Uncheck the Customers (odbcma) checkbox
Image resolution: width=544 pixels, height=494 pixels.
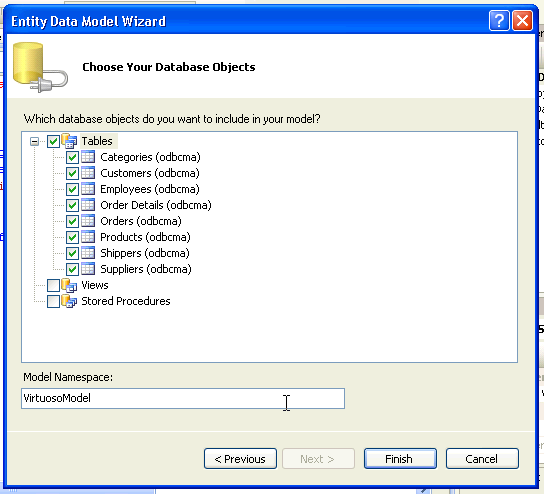(72, 173)
